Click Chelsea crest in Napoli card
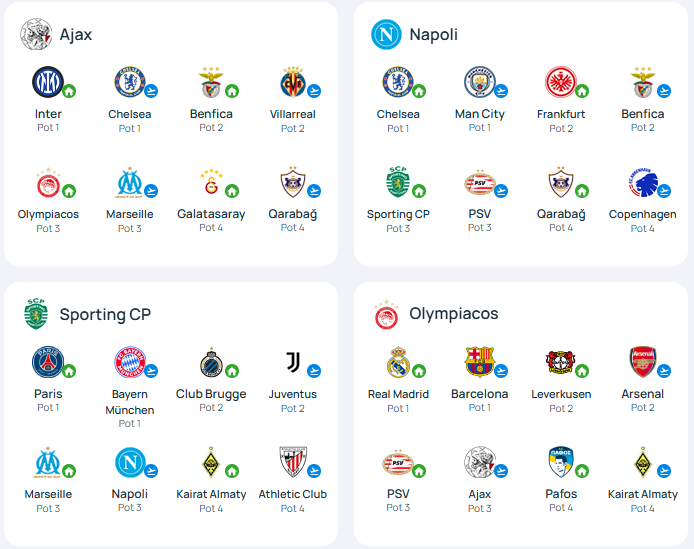The height and width of the screenshot is (549, 694). coord(398,82)
